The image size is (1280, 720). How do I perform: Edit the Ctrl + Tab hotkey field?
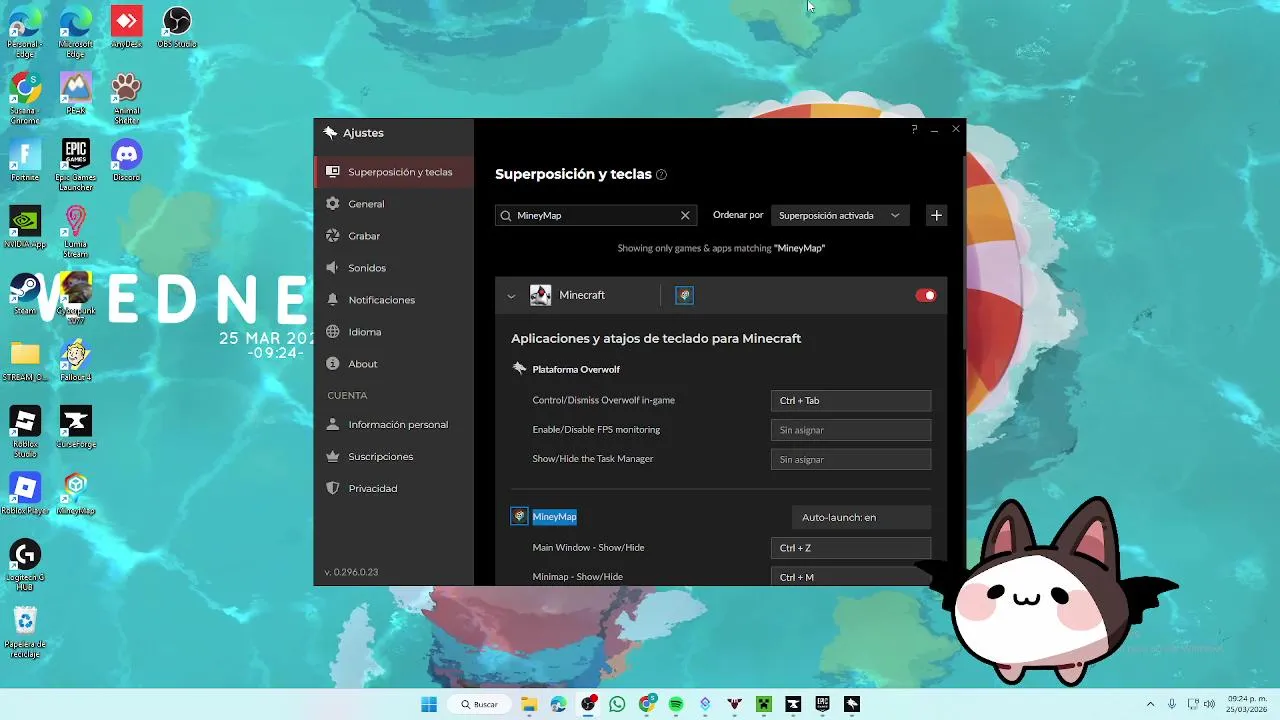coord(851,400)
